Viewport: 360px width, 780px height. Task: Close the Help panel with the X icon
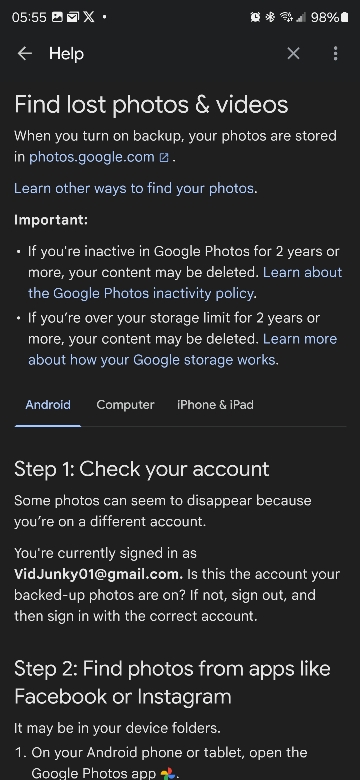pyautogui.click(x=293, y=54)
